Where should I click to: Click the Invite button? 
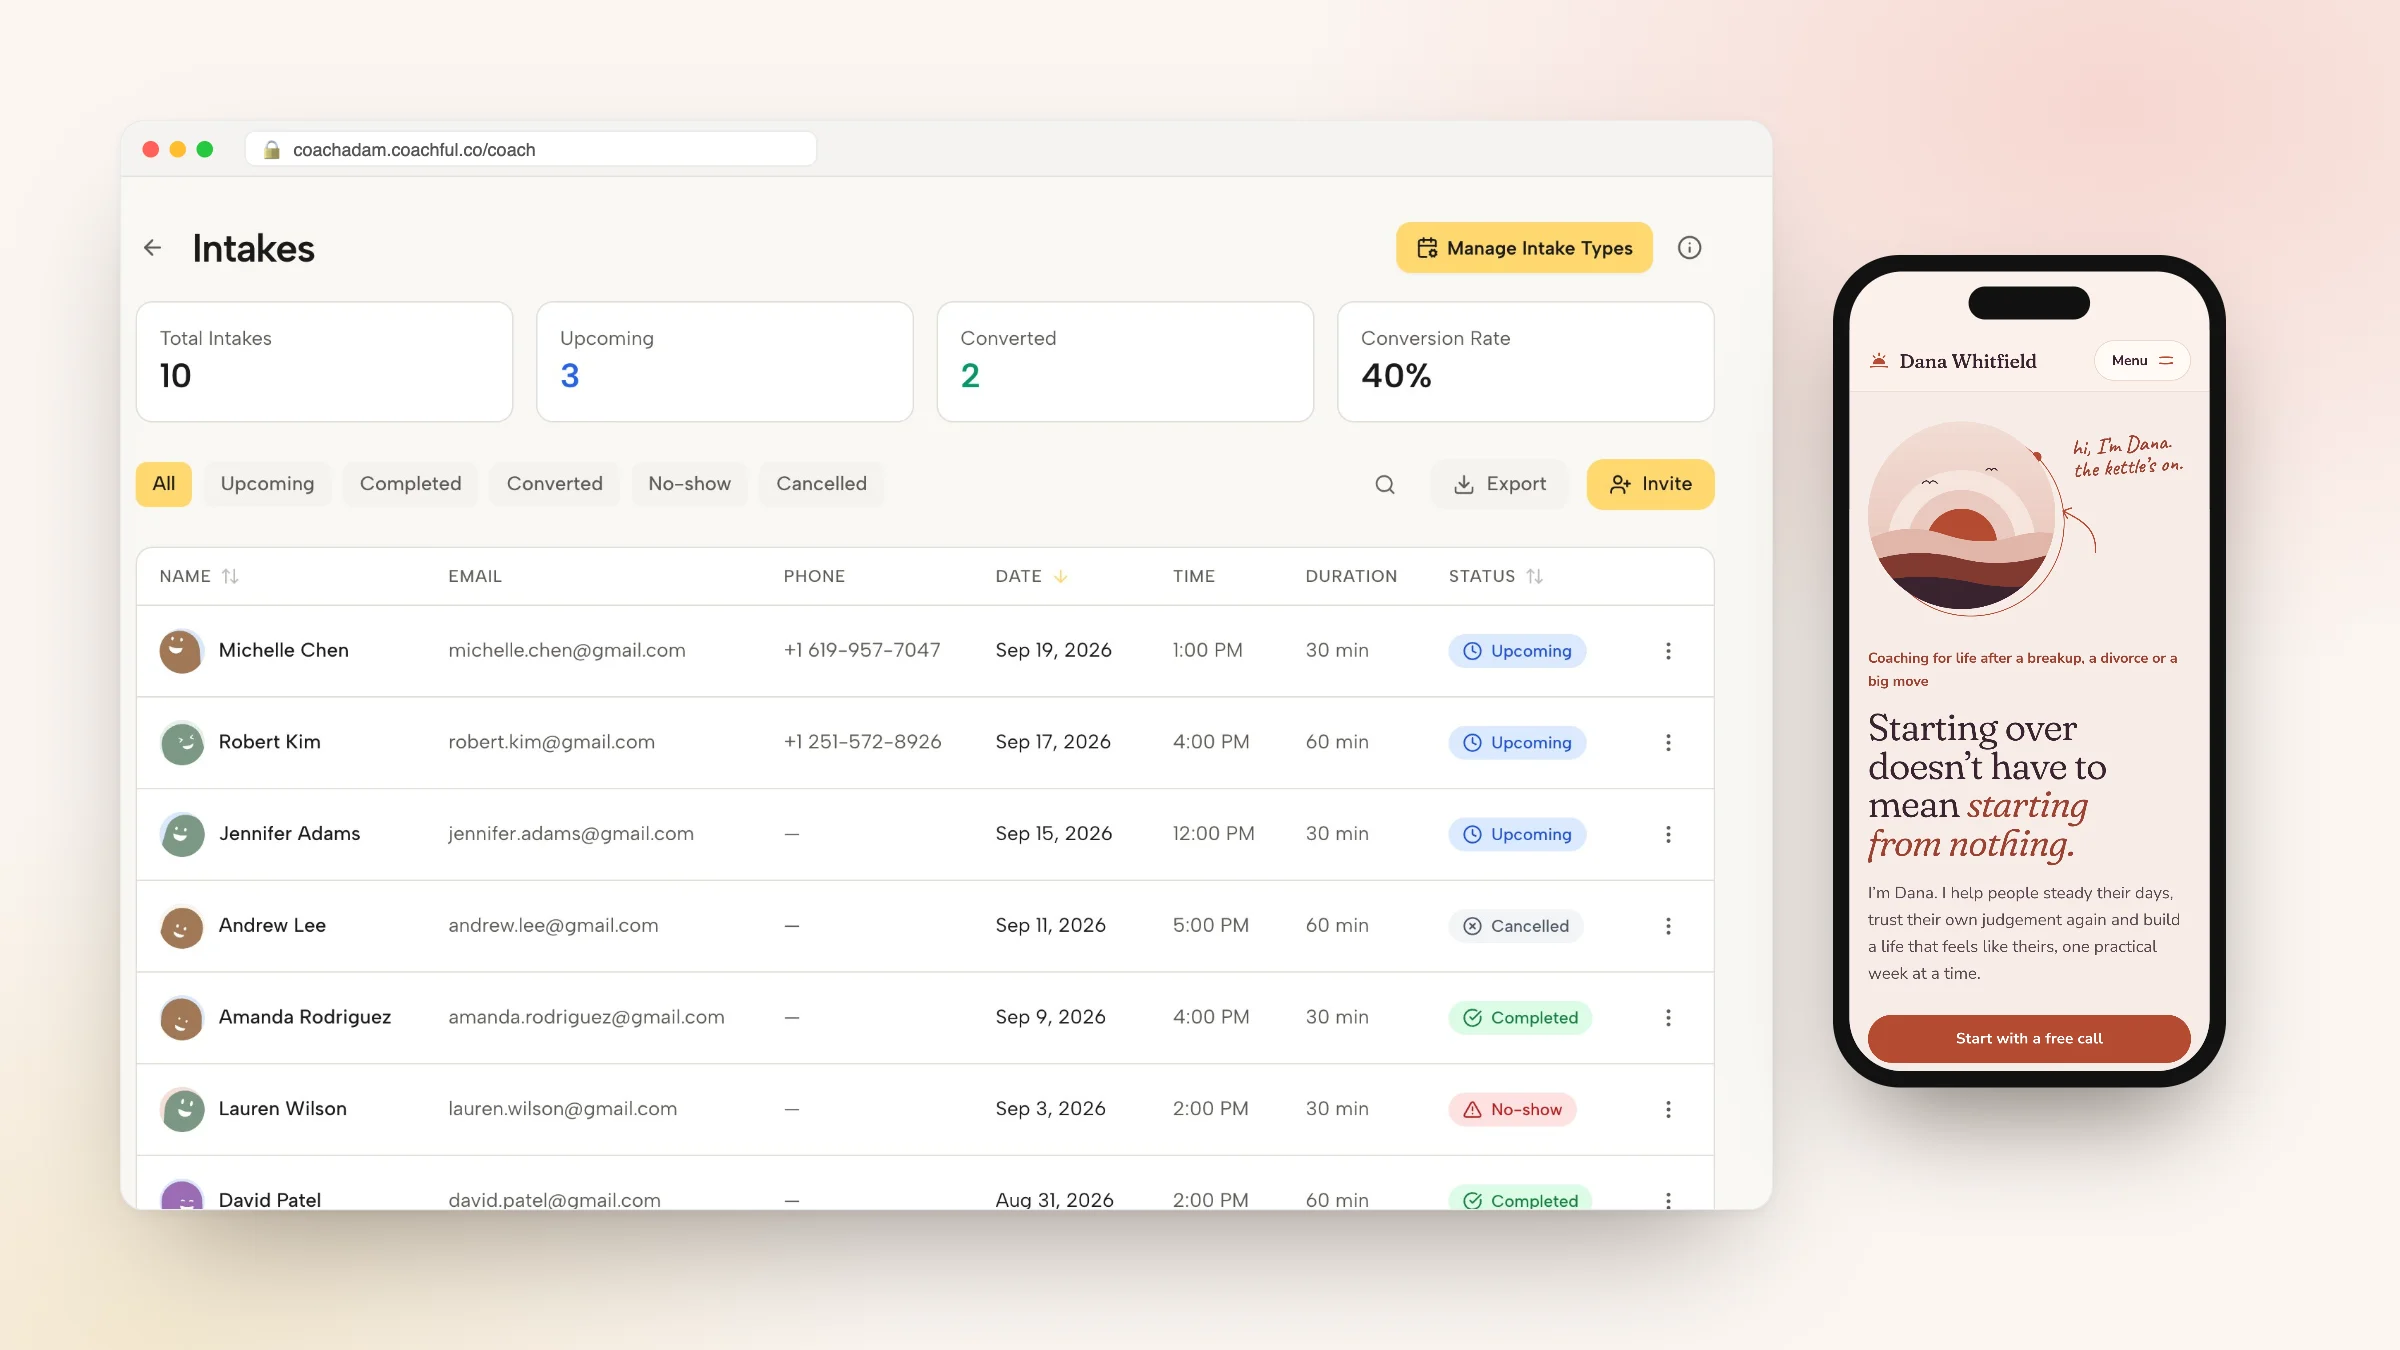[1650, 485]
